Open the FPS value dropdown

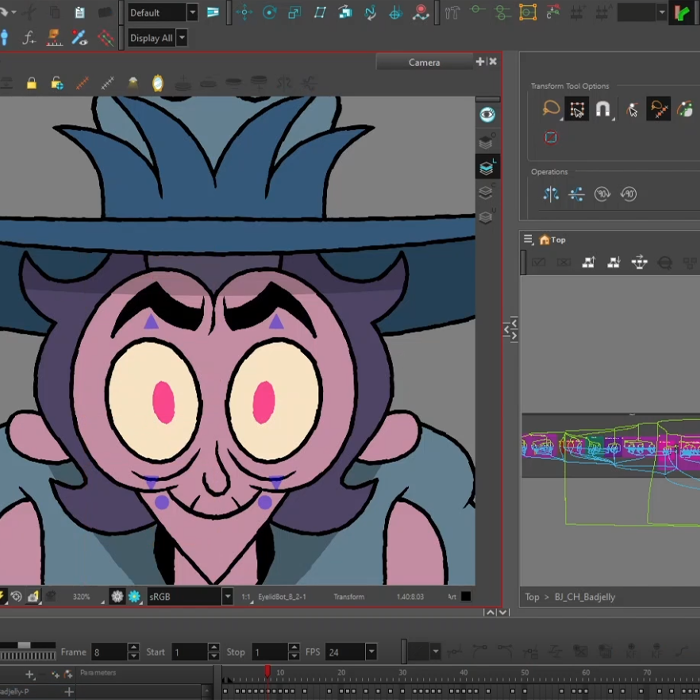pyautogui.click(x=371, y=652)
